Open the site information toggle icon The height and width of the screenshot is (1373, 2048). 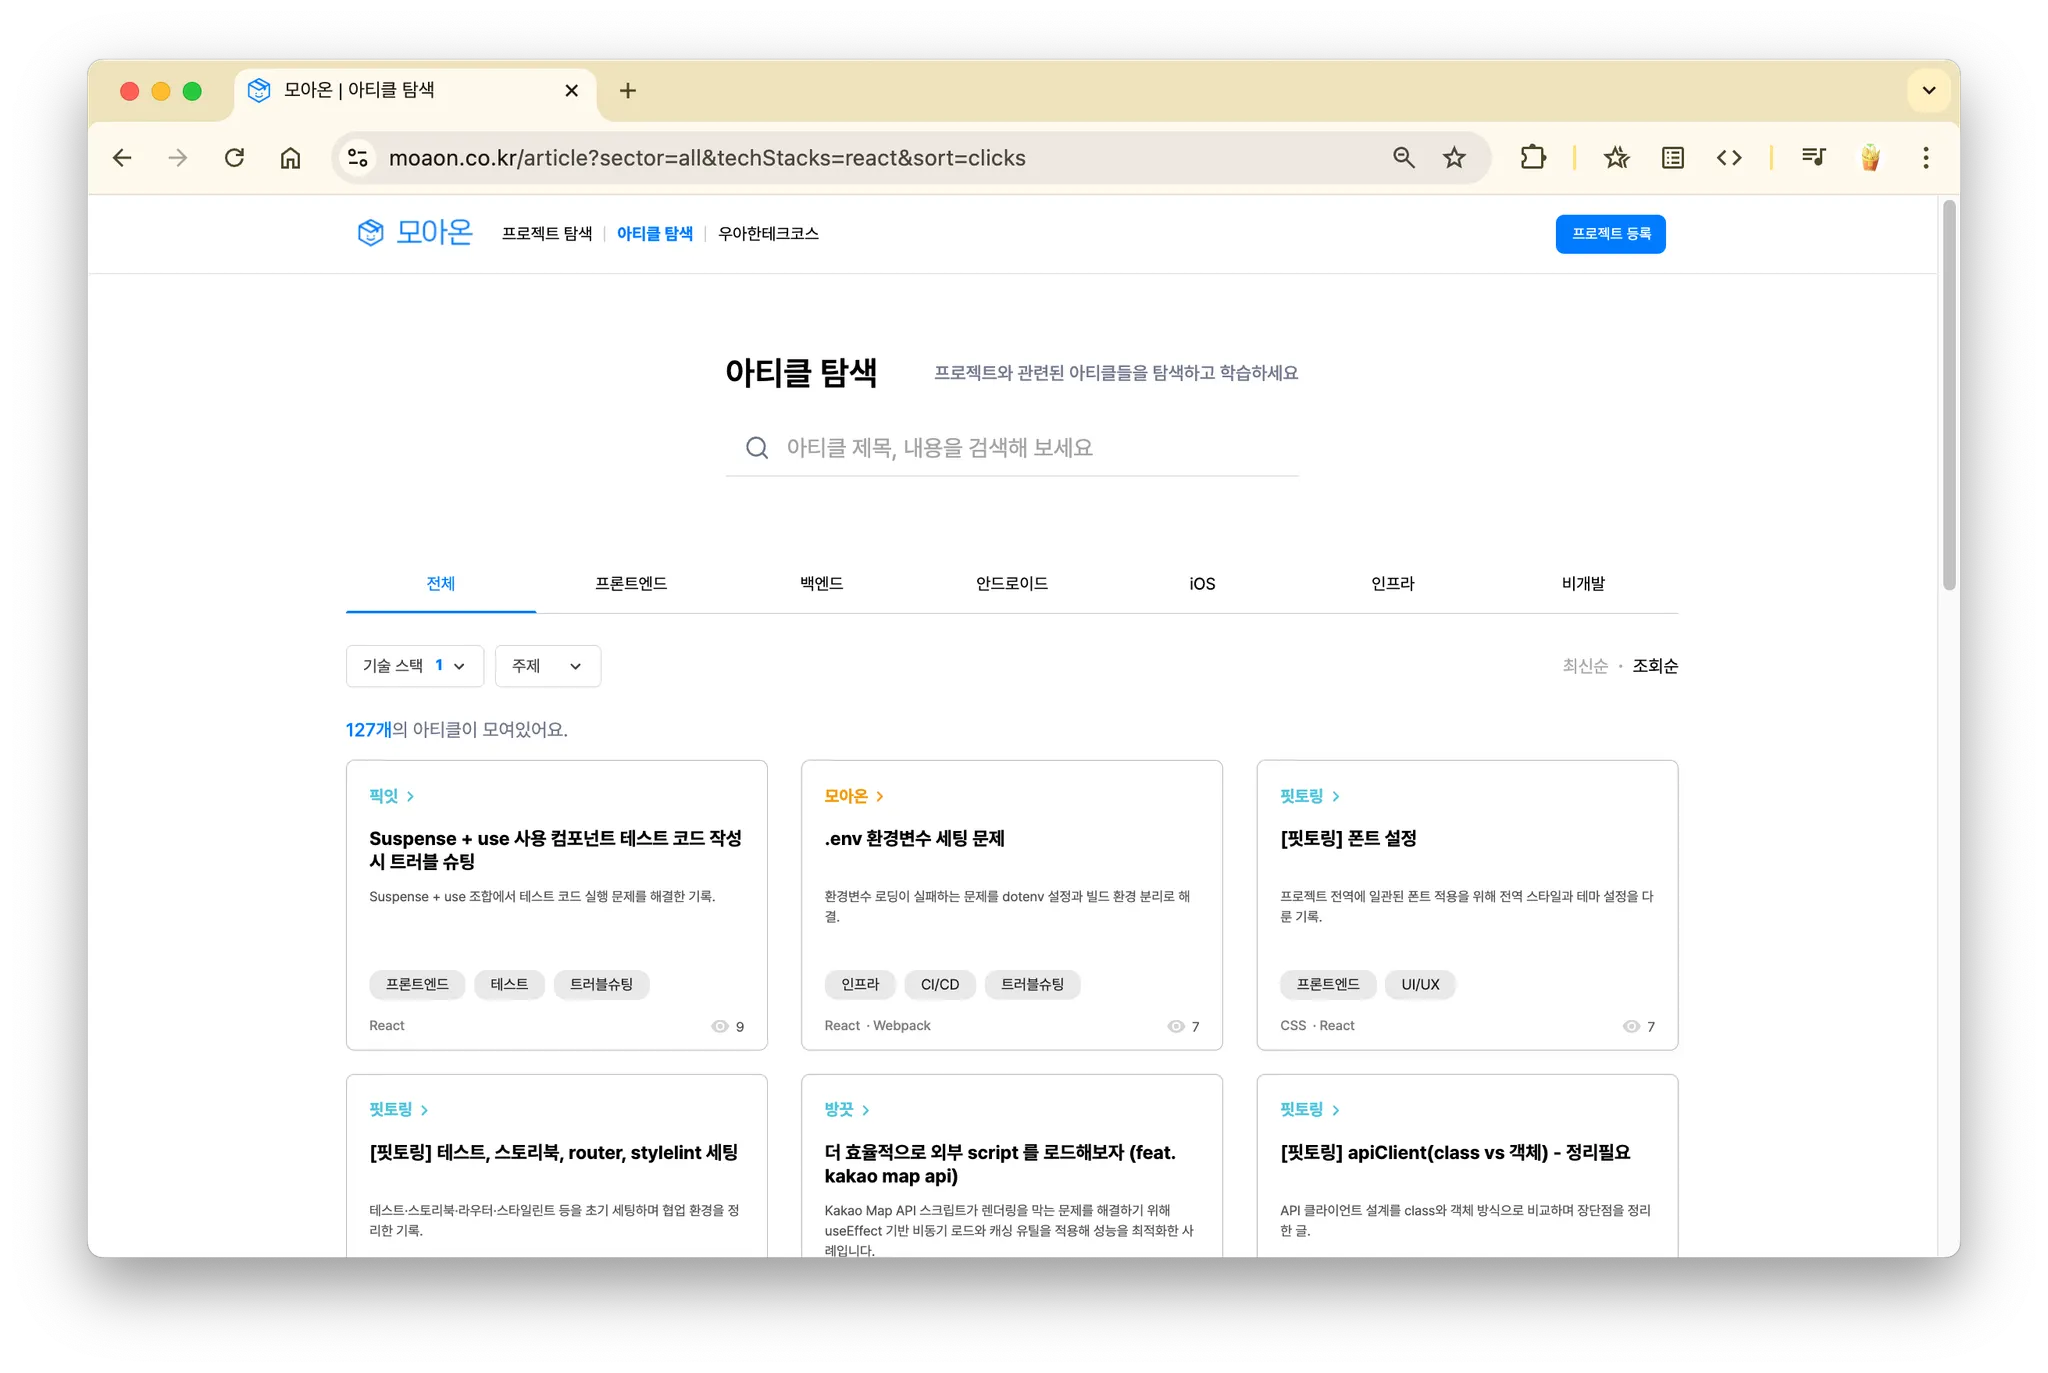pos(358,158)
